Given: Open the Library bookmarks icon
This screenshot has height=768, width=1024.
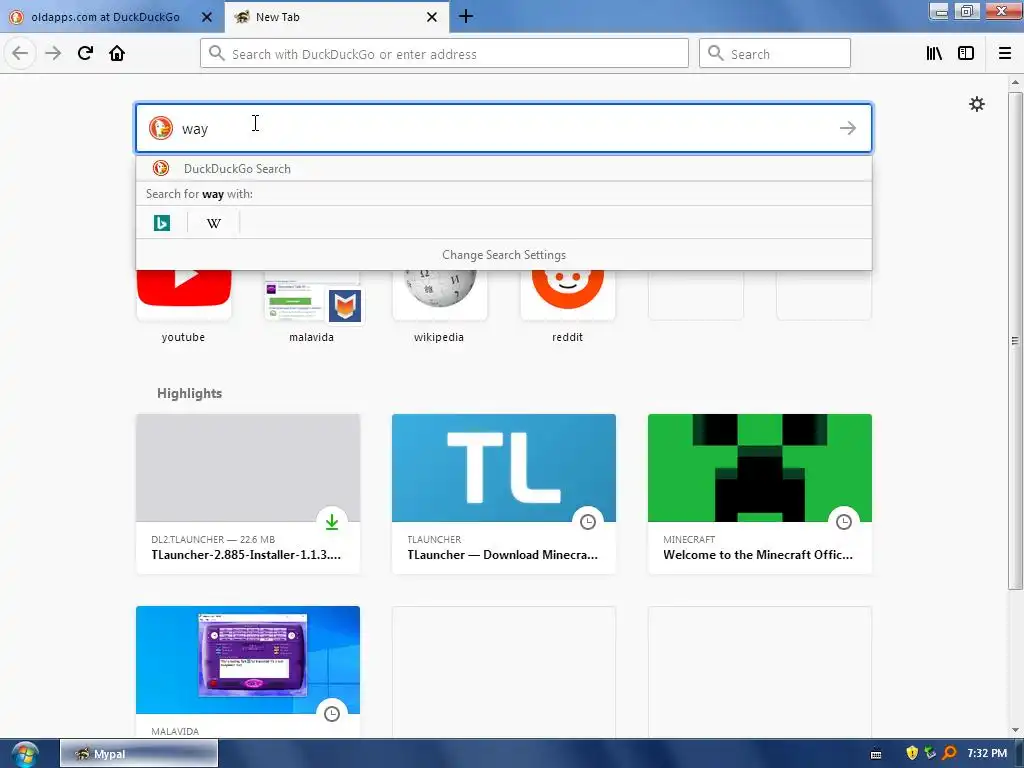Looking at the screenshot, I should click(x=934, y=53).
